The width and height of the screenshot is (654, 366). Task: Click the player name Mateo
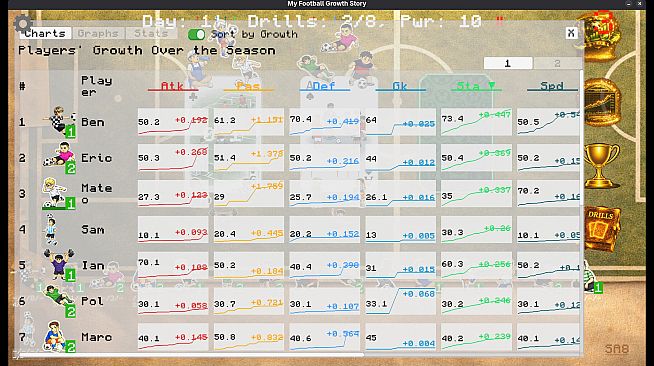click(x=96, y=194)
